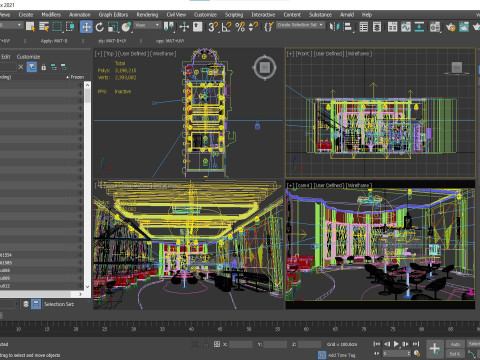The image size is (480, 360).
Task: Clear Scene Explorer search filter X
Action: (x=21, y=67)
